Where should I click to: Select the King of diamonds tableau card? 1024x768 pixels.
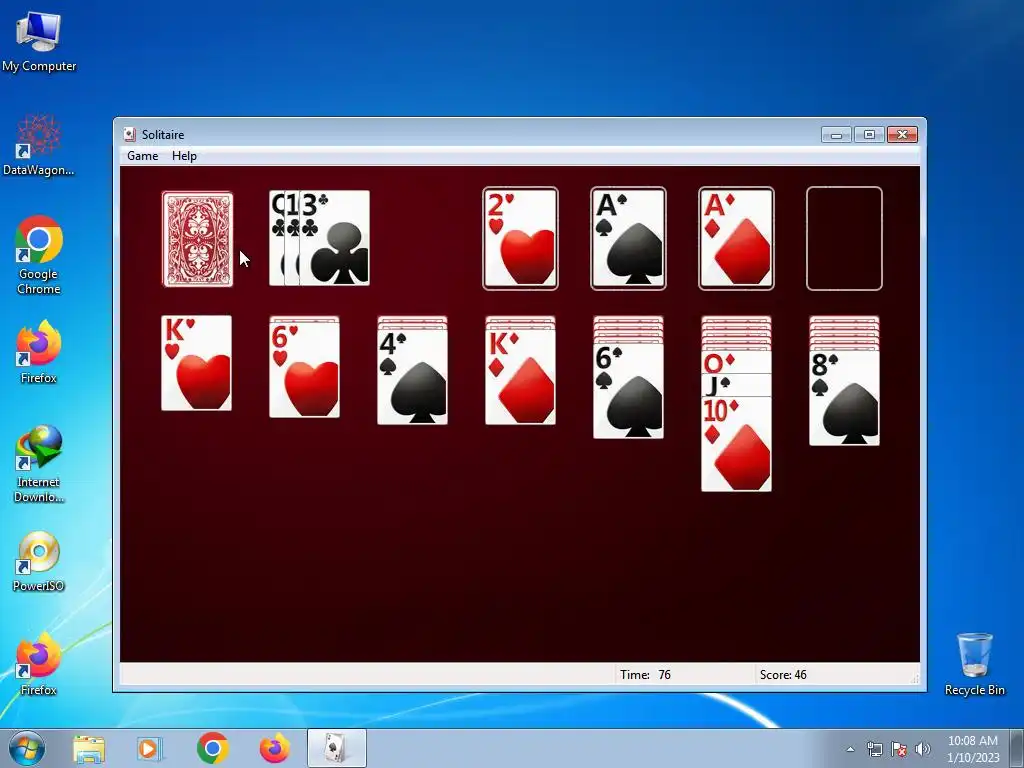[520, 377]
